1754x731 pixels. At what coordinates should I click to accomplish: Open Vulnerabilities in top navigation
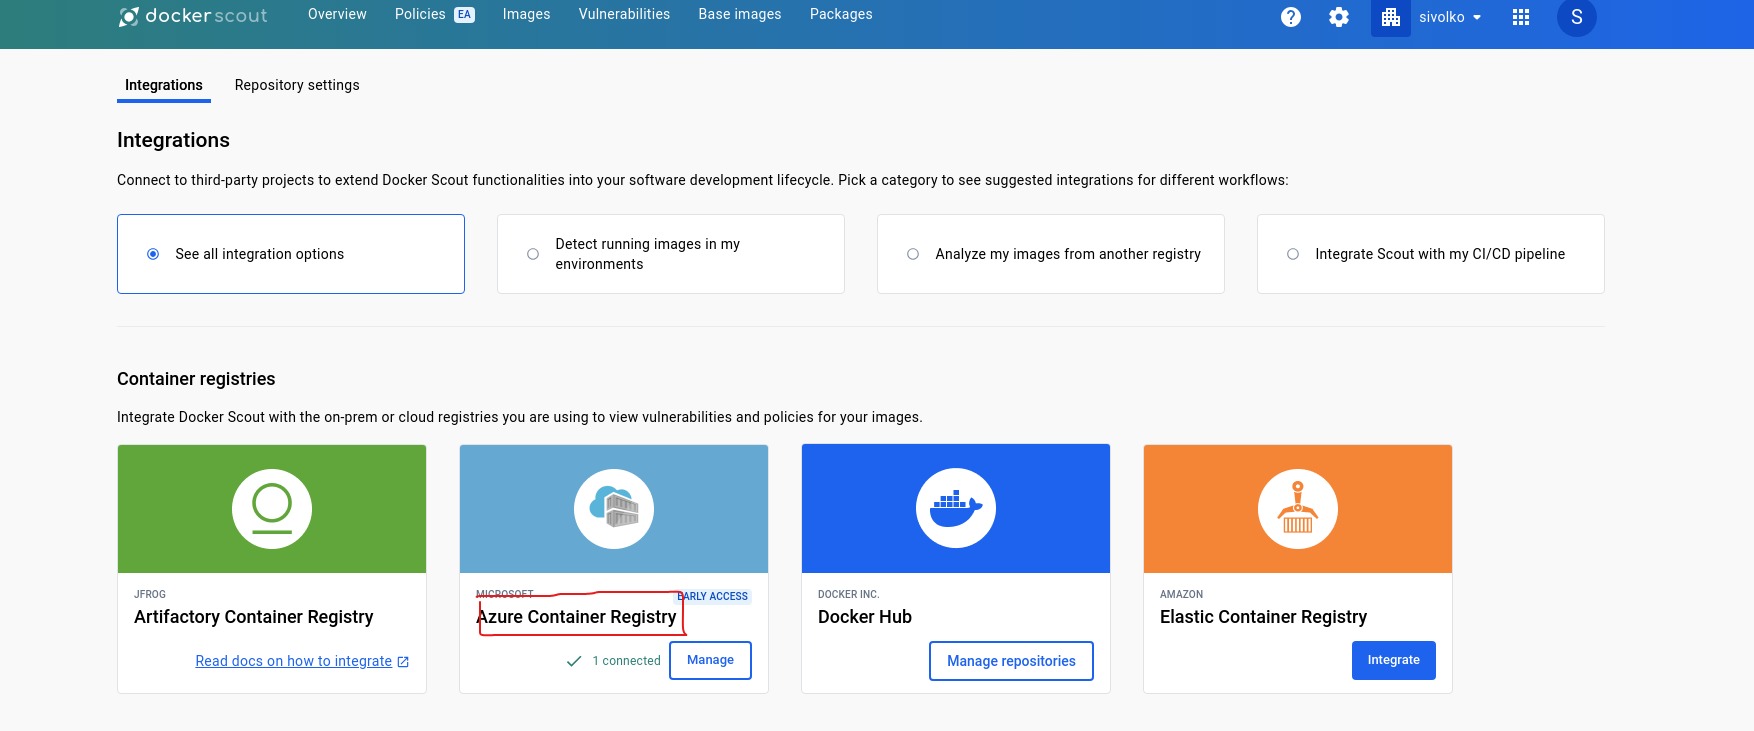(624, 14)
